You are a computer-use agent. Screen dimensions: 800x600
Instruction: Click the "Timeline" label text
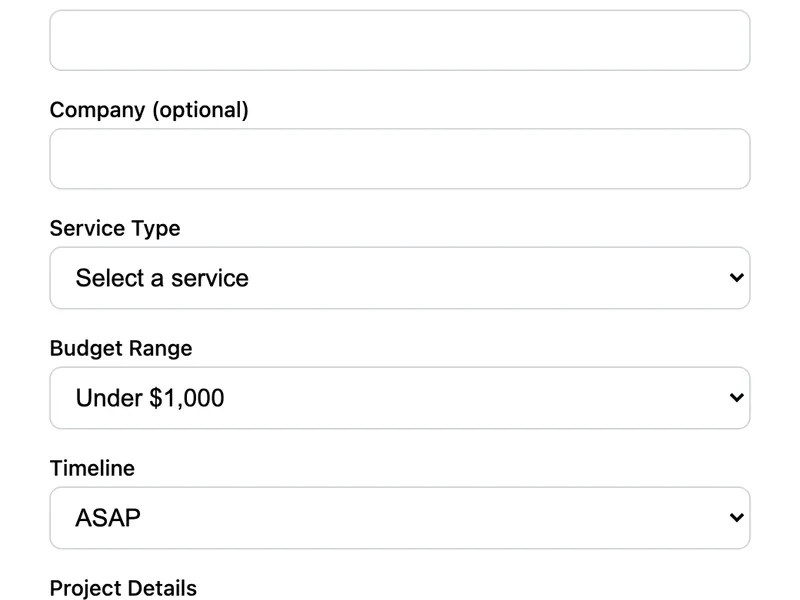click(x=92, y=468)
